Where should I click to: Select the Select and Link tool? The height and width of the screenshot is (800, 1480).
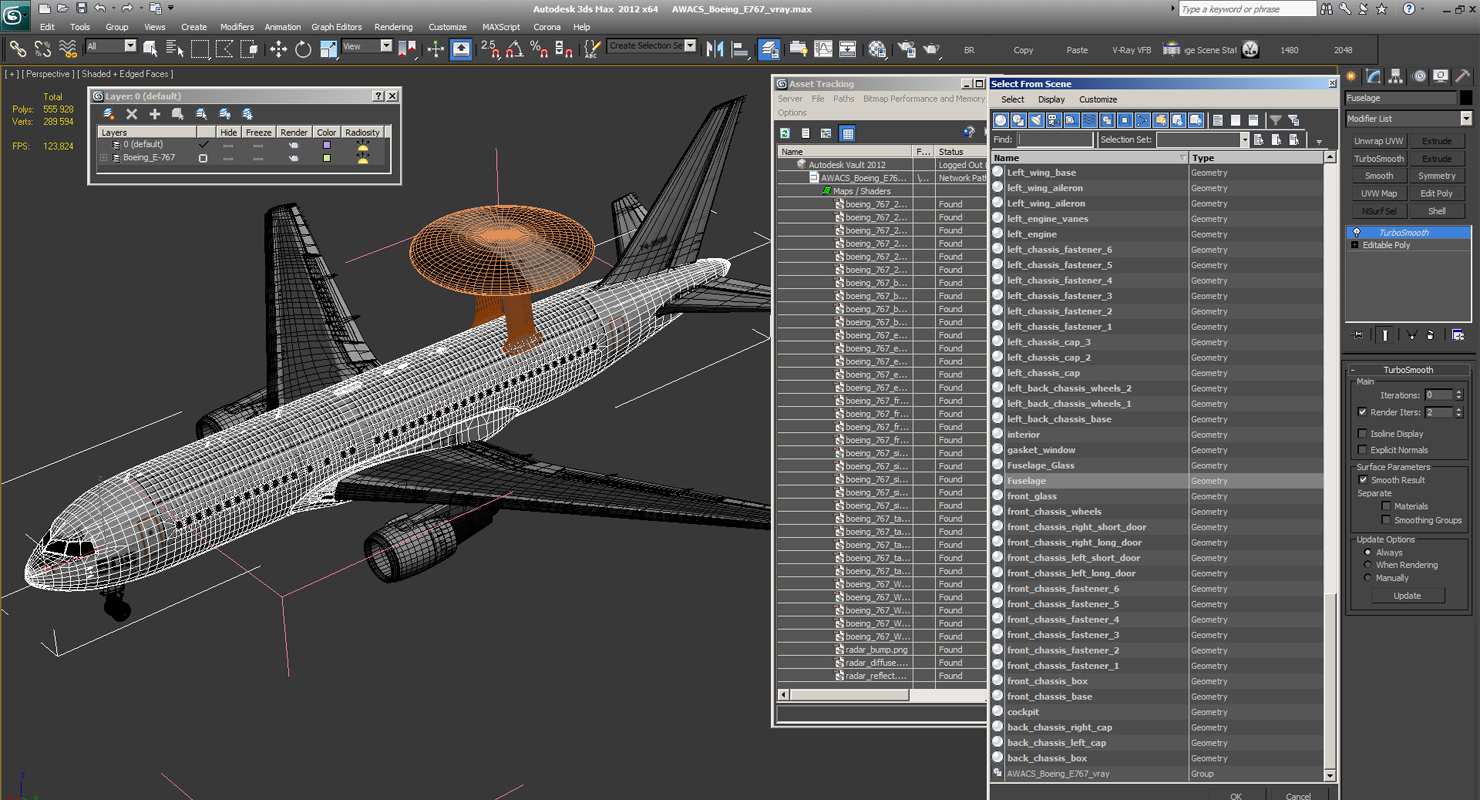pyautogui.click(x=18, y=48)
